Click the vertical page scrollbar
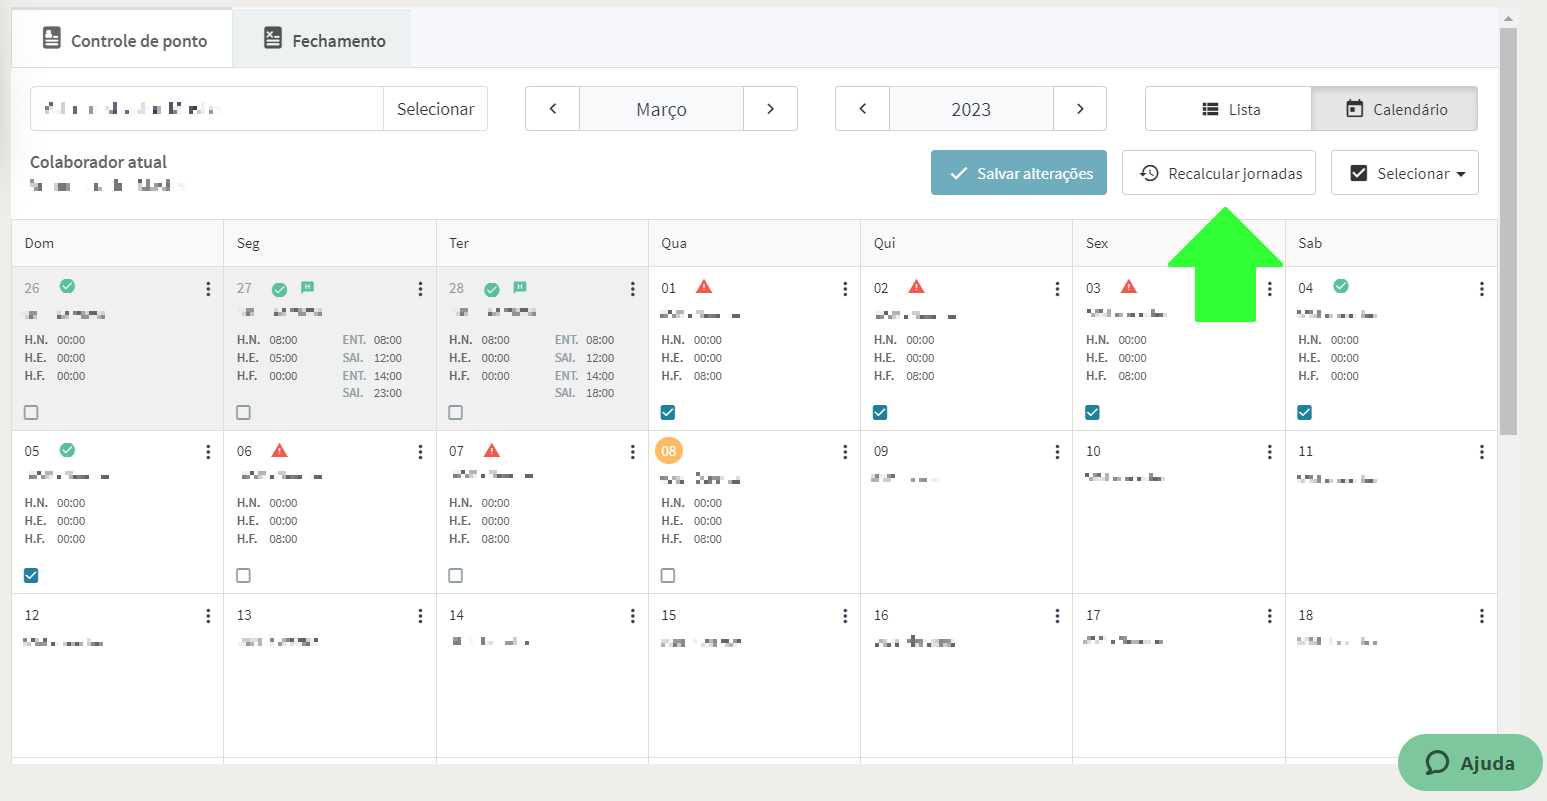 coord(1508,230)
